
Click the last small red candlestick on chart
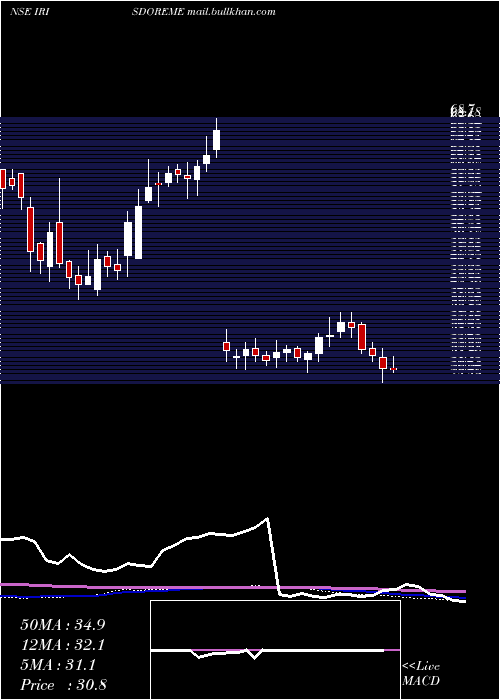[x=393, y=369]
